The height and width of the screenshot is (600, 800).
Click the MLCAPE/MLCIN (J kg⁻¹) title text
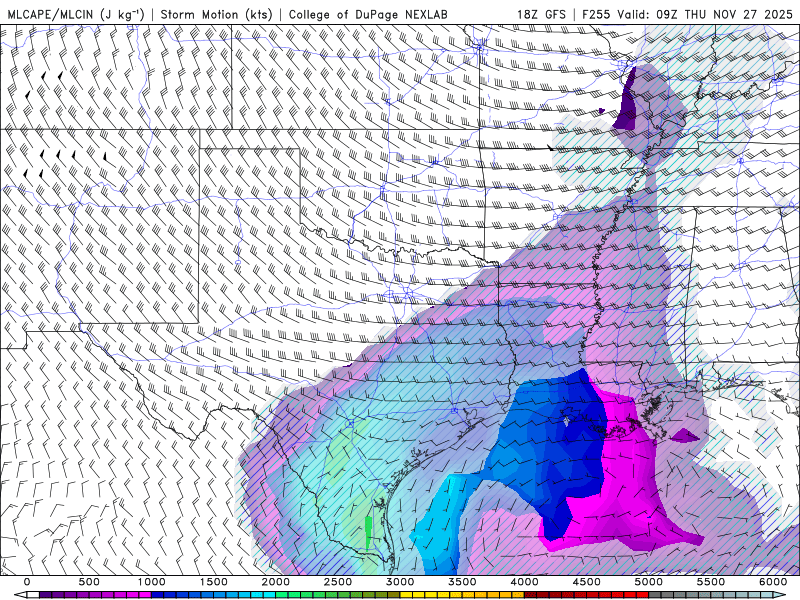point(76,14)
